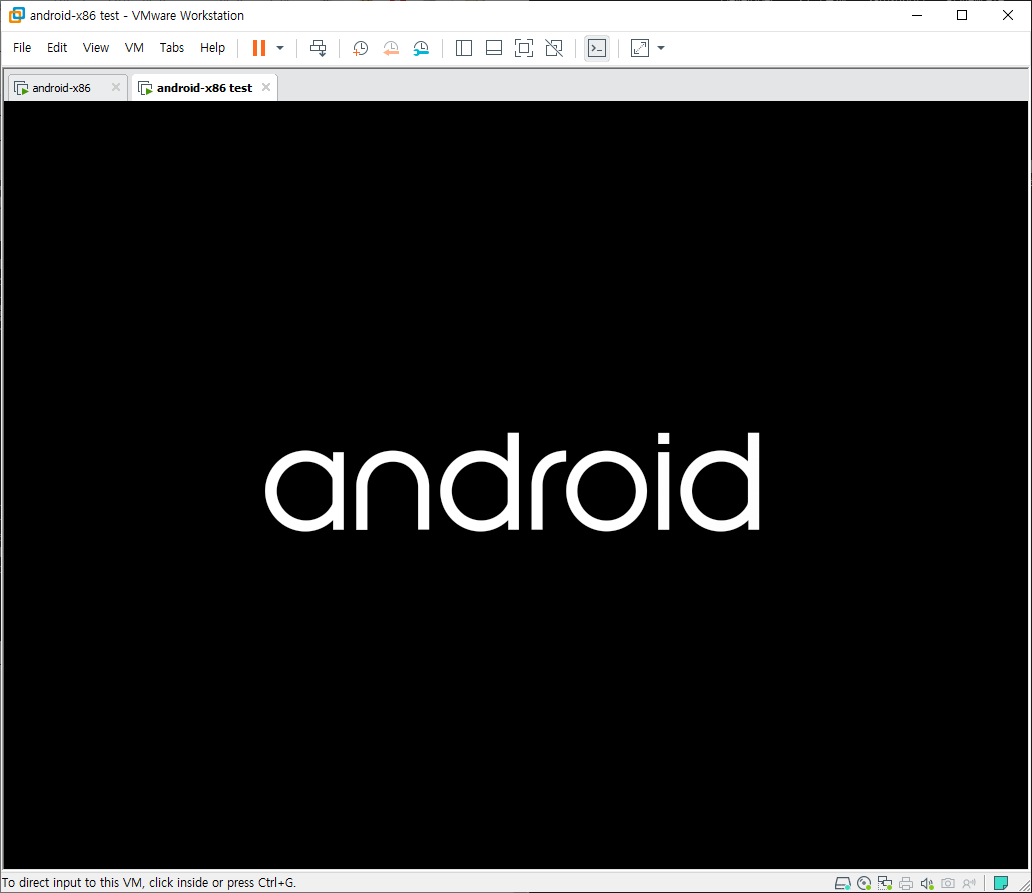Screen dimensions: 1032x893
Task: Maximize the VMware Workstation window
Action: click(x=962, y=15)
